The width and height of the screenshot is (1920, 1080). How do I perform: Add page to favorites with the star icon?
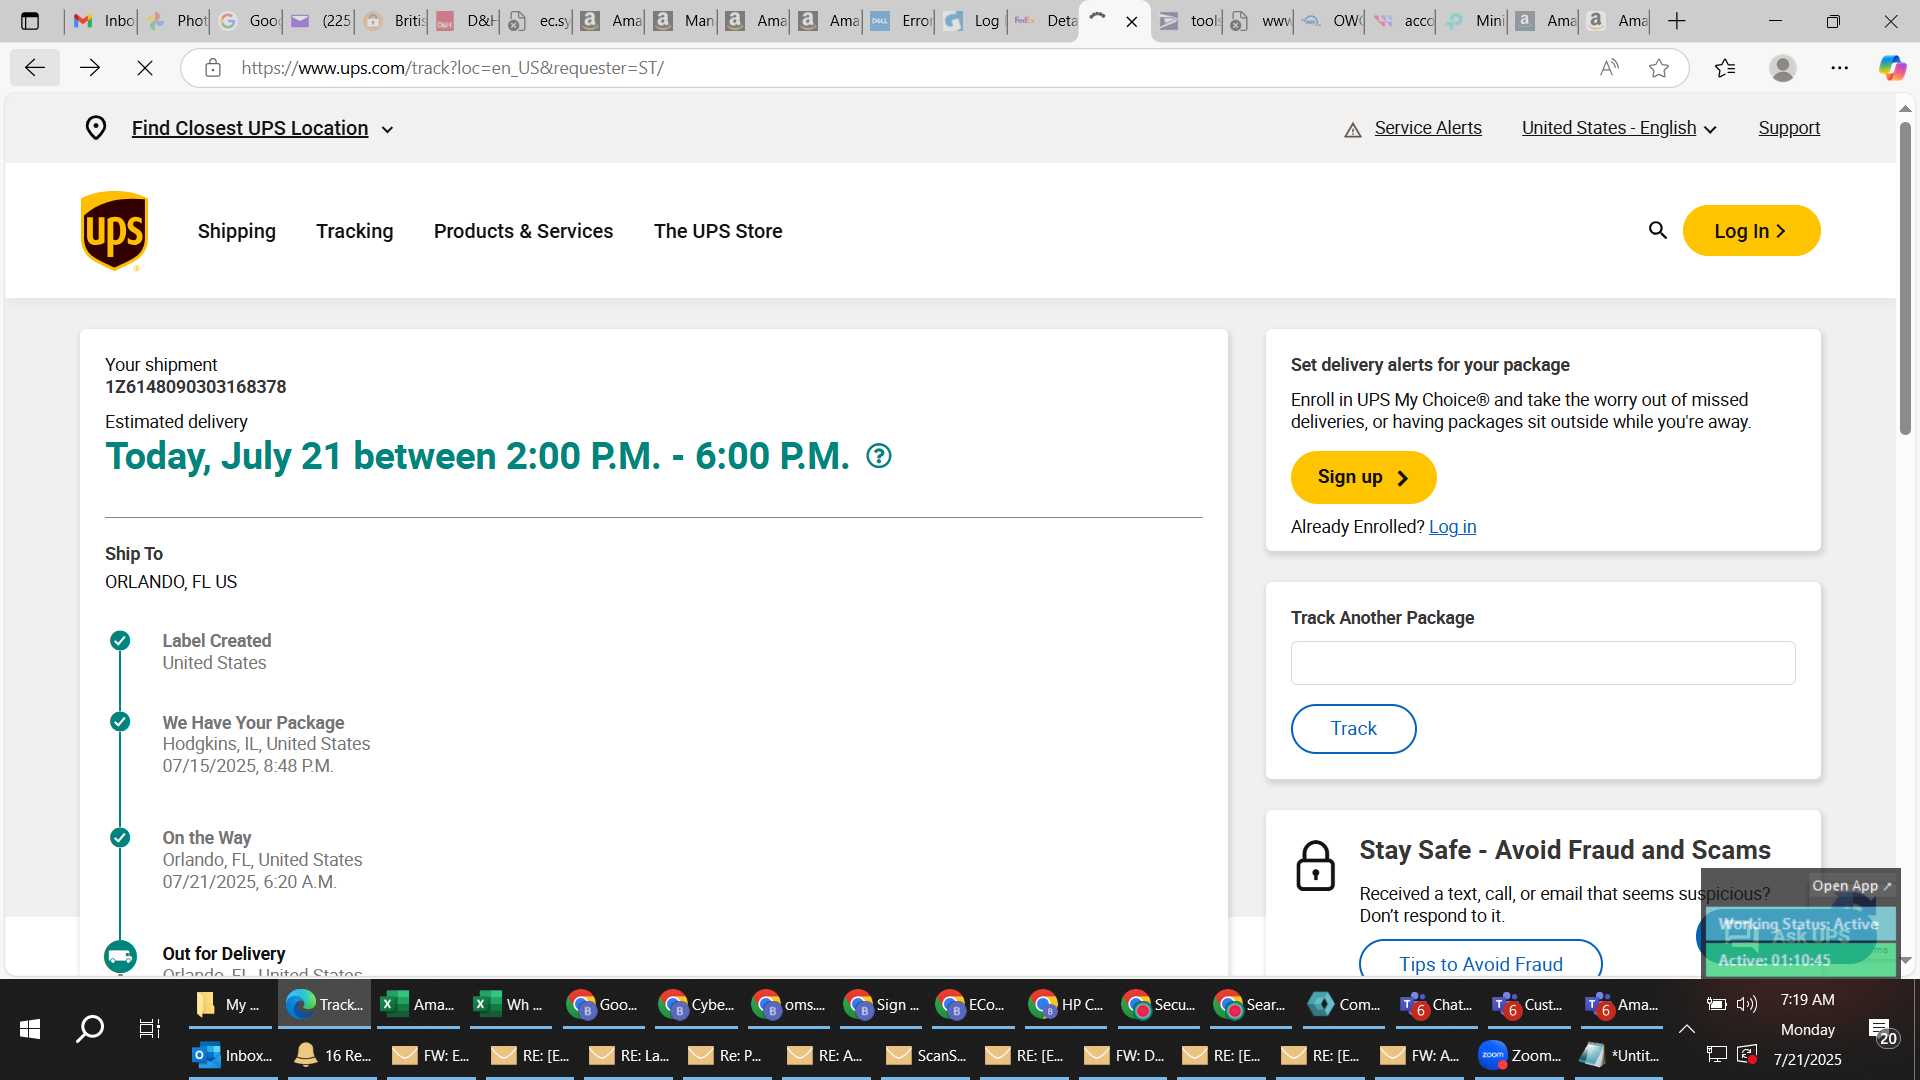(1659, 68)
